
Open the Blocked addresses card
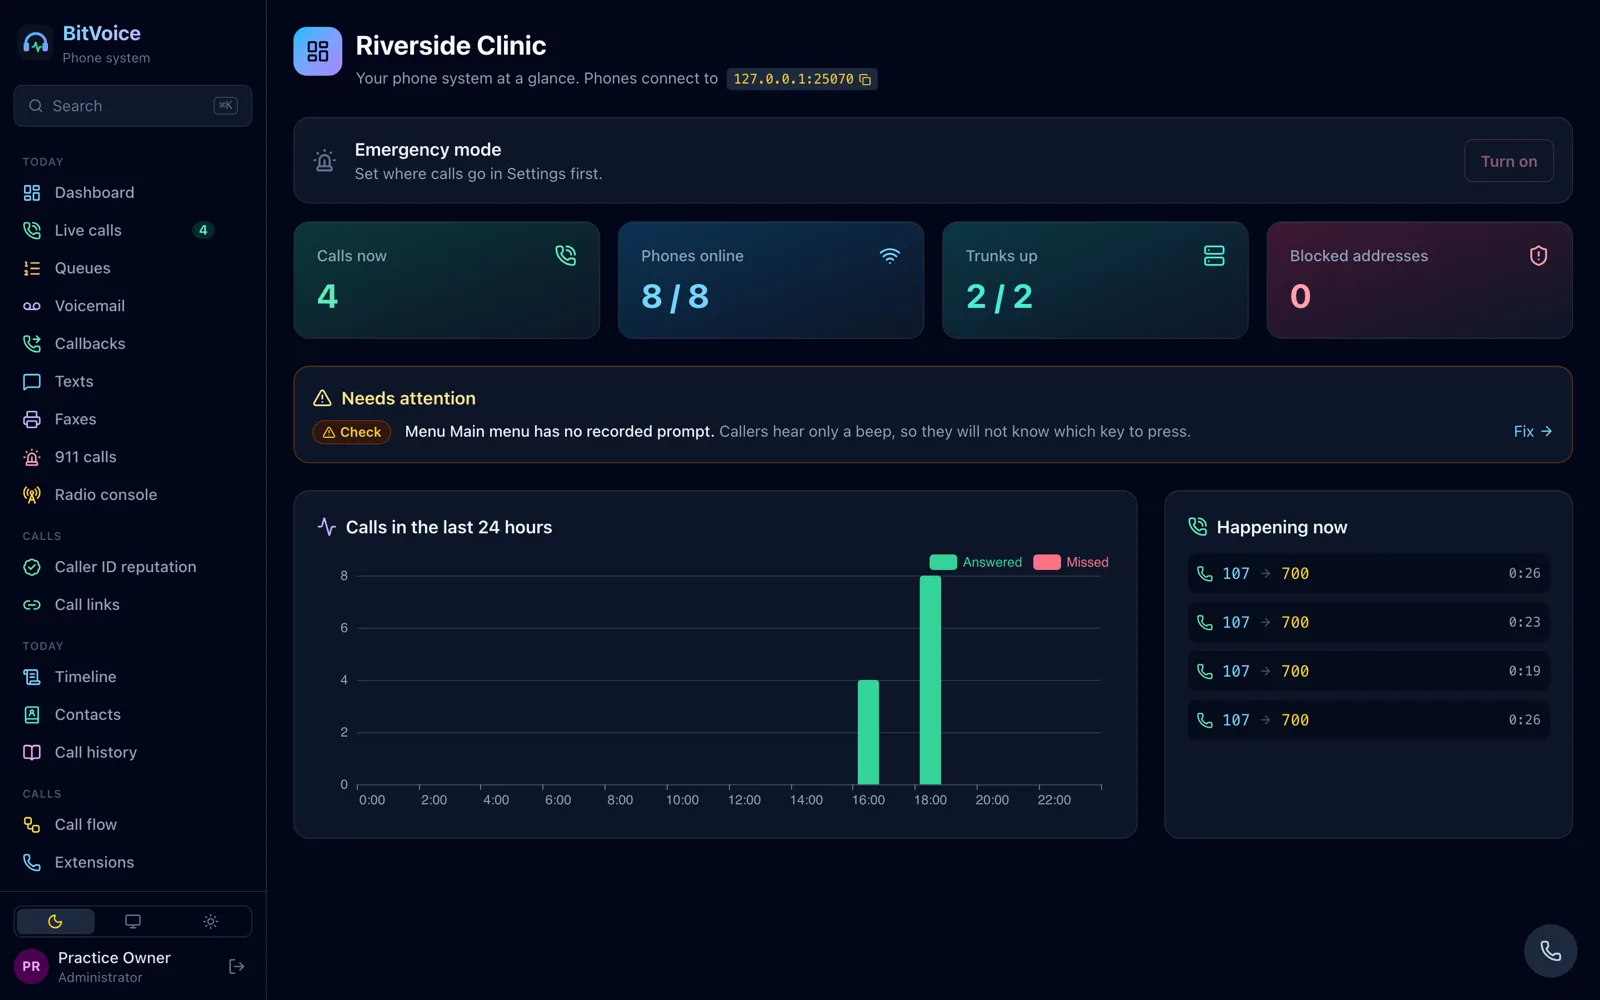[x=1419, y=280]
